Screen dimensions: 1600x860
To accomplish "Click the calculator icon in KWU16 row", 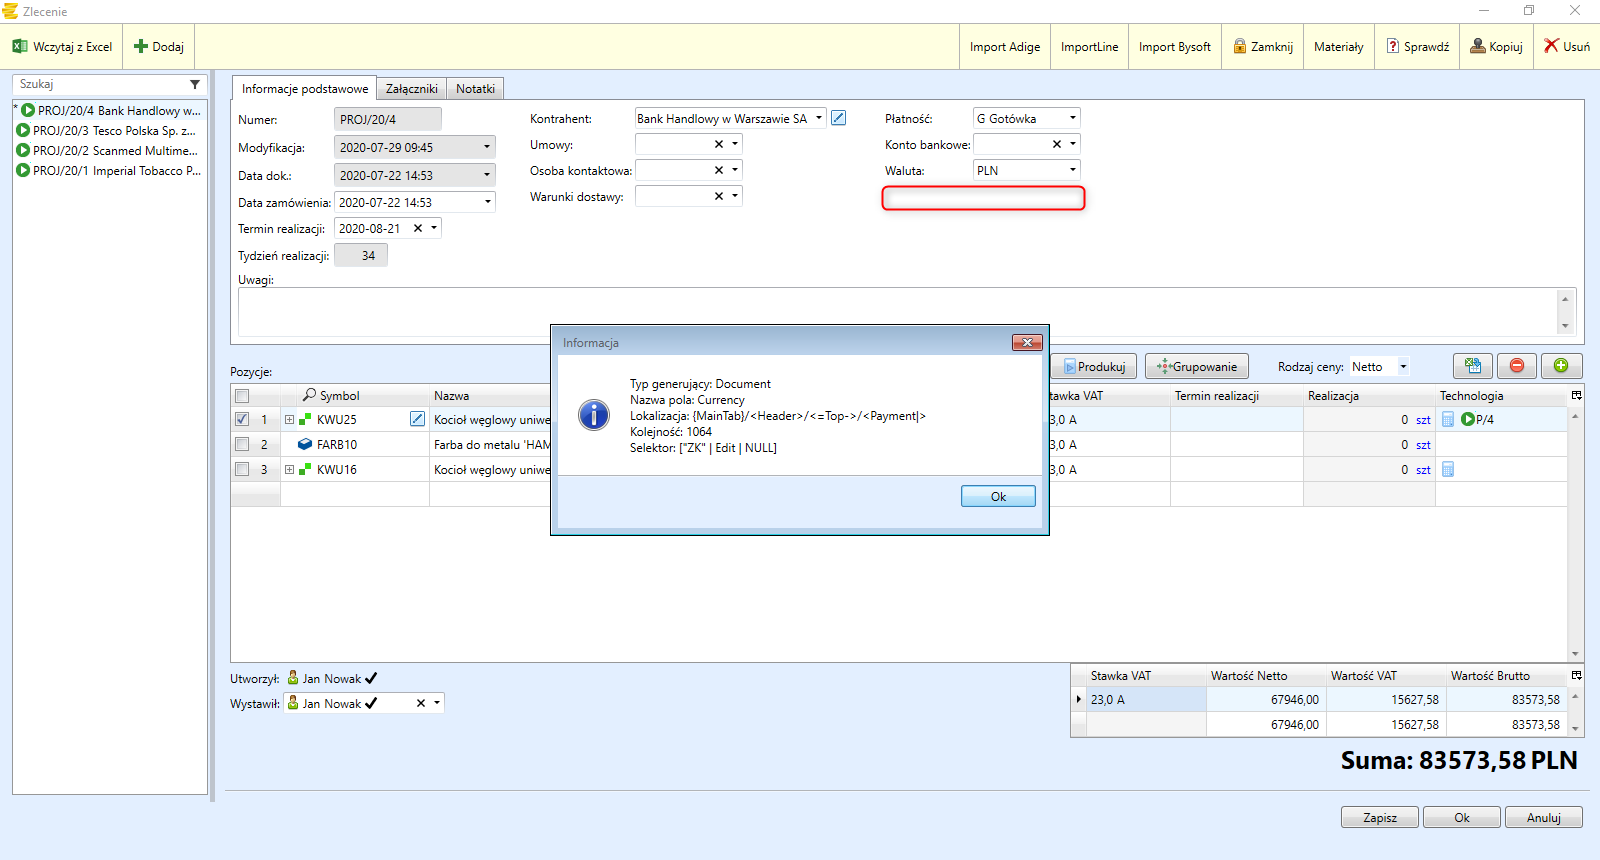I will click(1447, 470).
